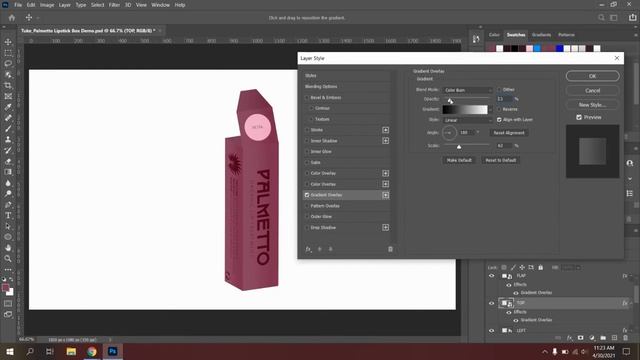This screenshot has width=640, height=360.
Task: Select the Horizontal Type tool
Action: (x=8, y=216)
